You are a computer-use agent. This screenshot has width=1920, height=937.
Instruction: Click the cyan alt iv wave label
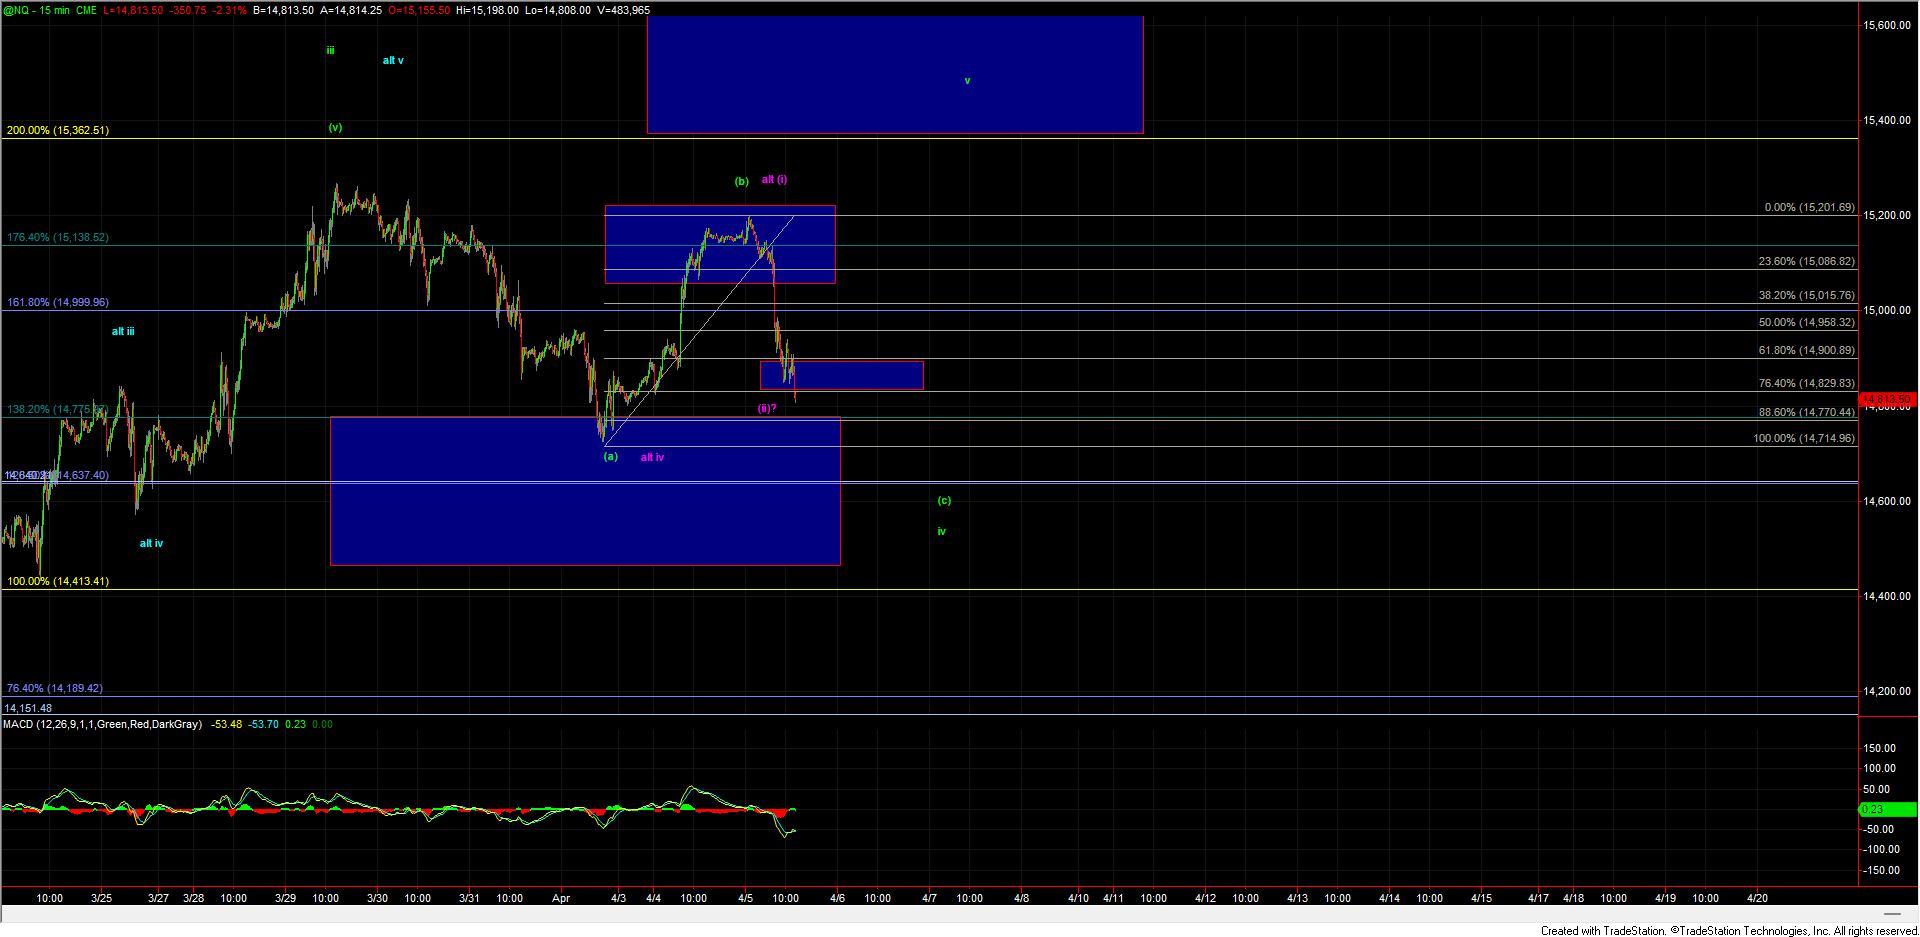coord(151,543)
